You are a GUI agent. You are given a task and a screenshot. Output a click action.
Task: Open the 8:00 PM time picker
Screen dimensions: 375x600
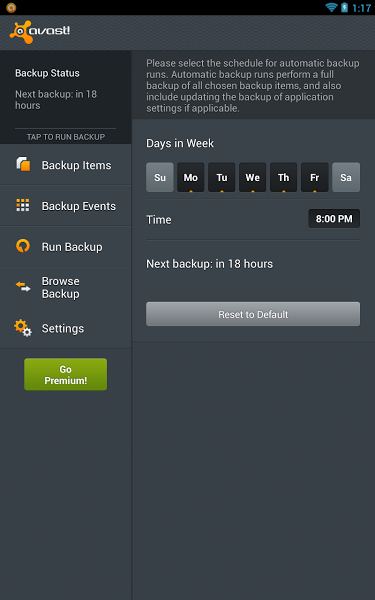pos(334,218)
